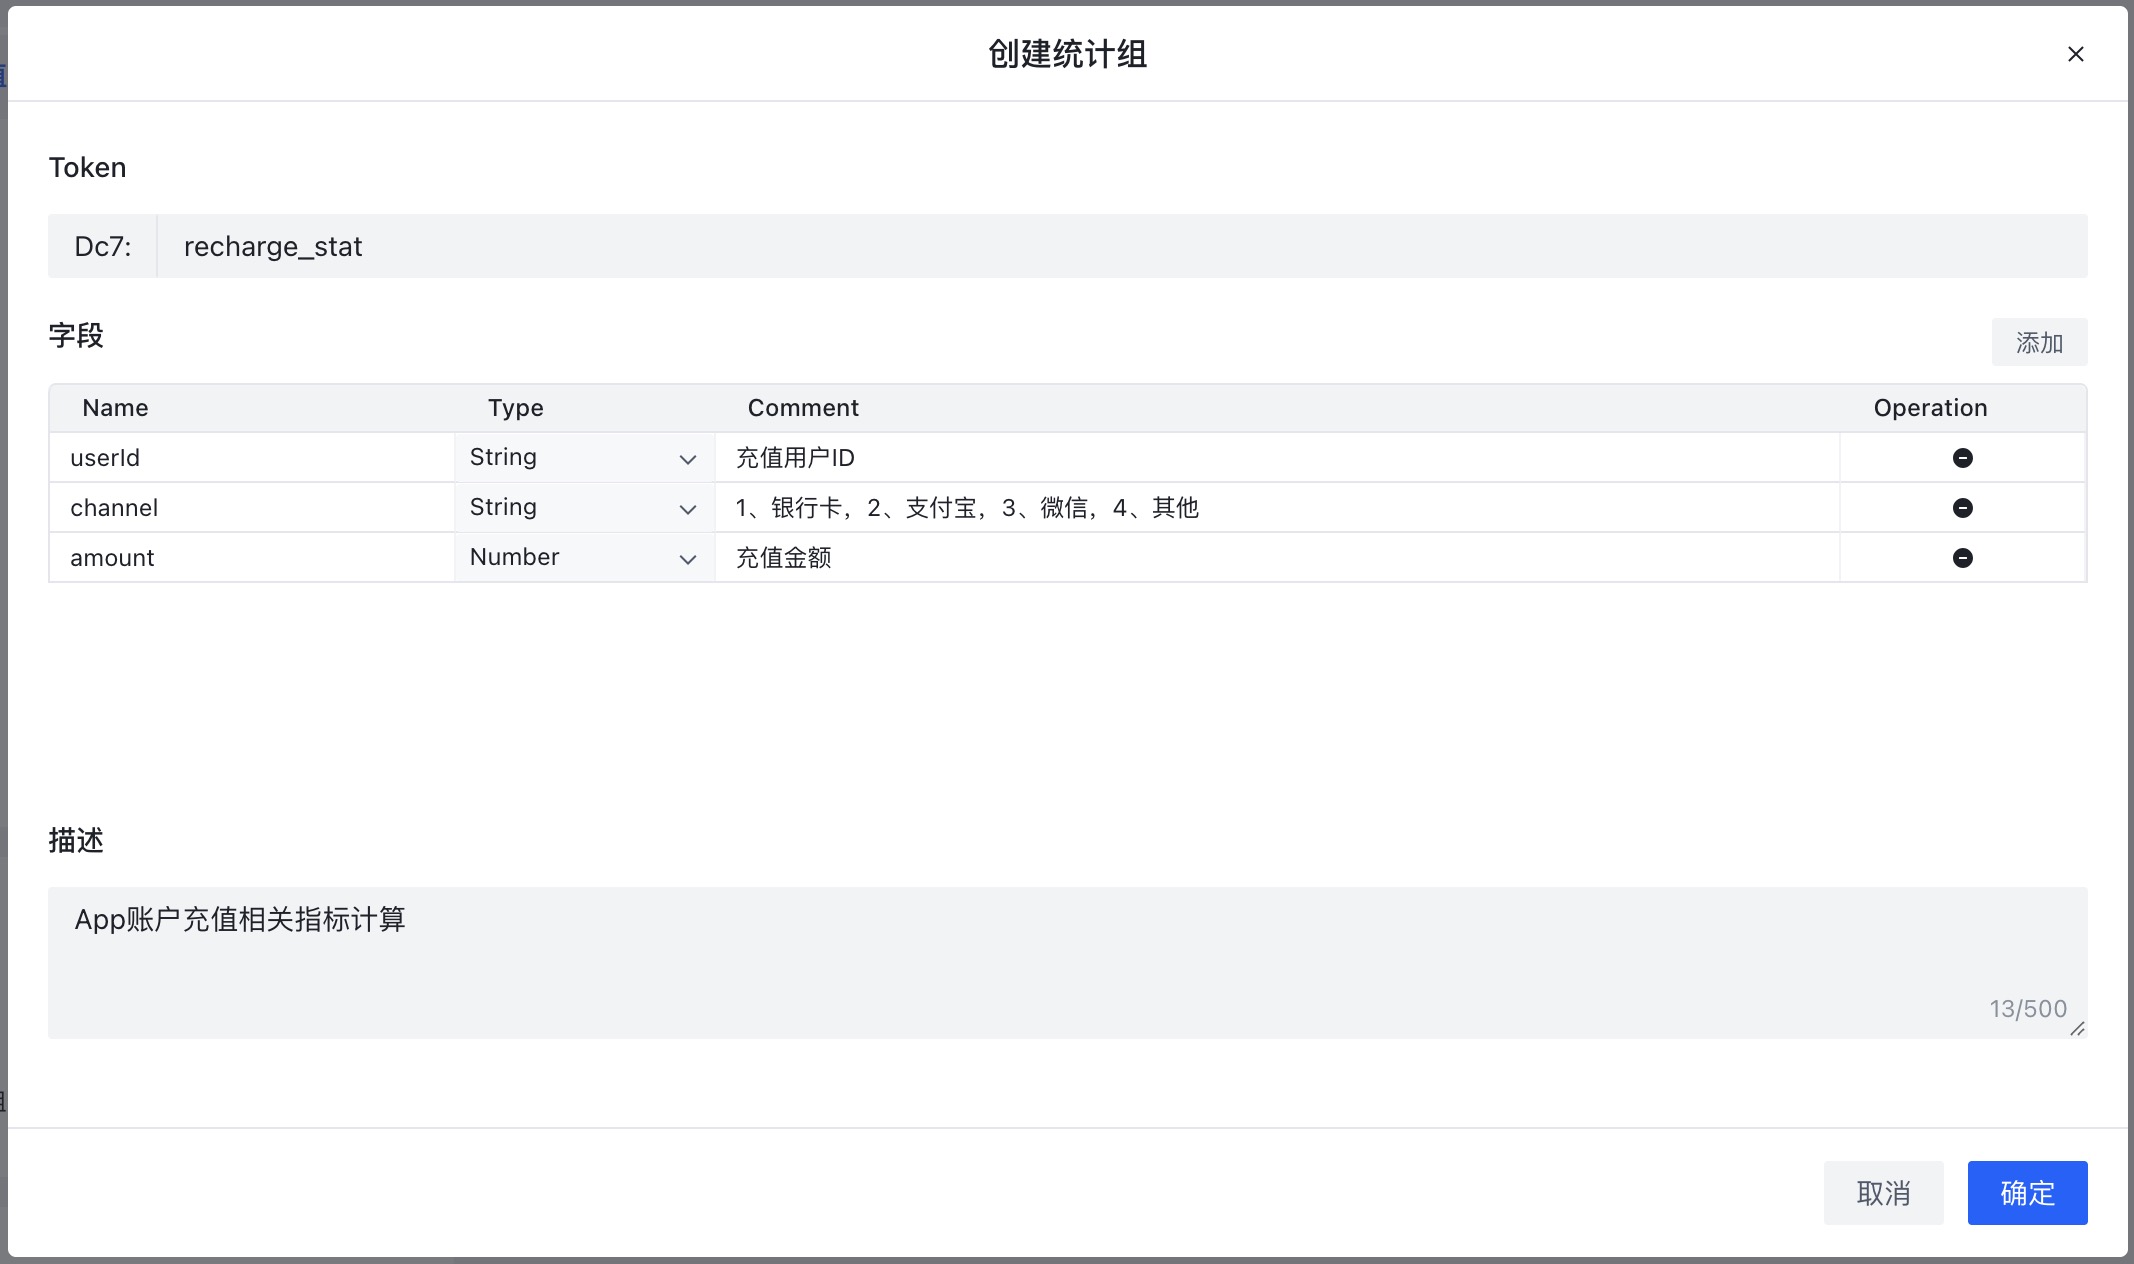Edit the channel name field
The image size is (2134, 1264).
coord(252,508)
